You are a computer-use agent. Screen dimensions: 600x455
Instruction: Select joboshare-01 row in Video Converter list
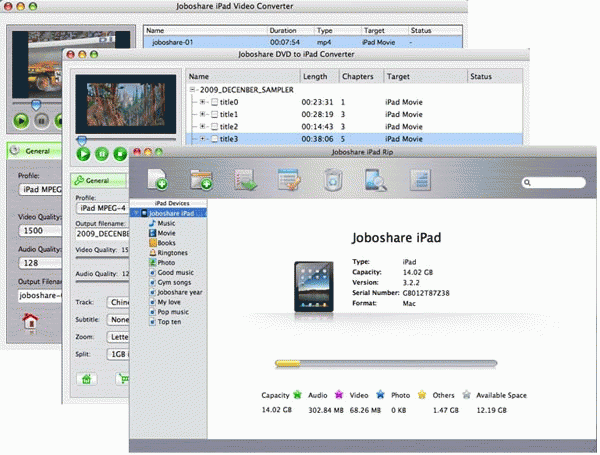(x=303, y=42)
